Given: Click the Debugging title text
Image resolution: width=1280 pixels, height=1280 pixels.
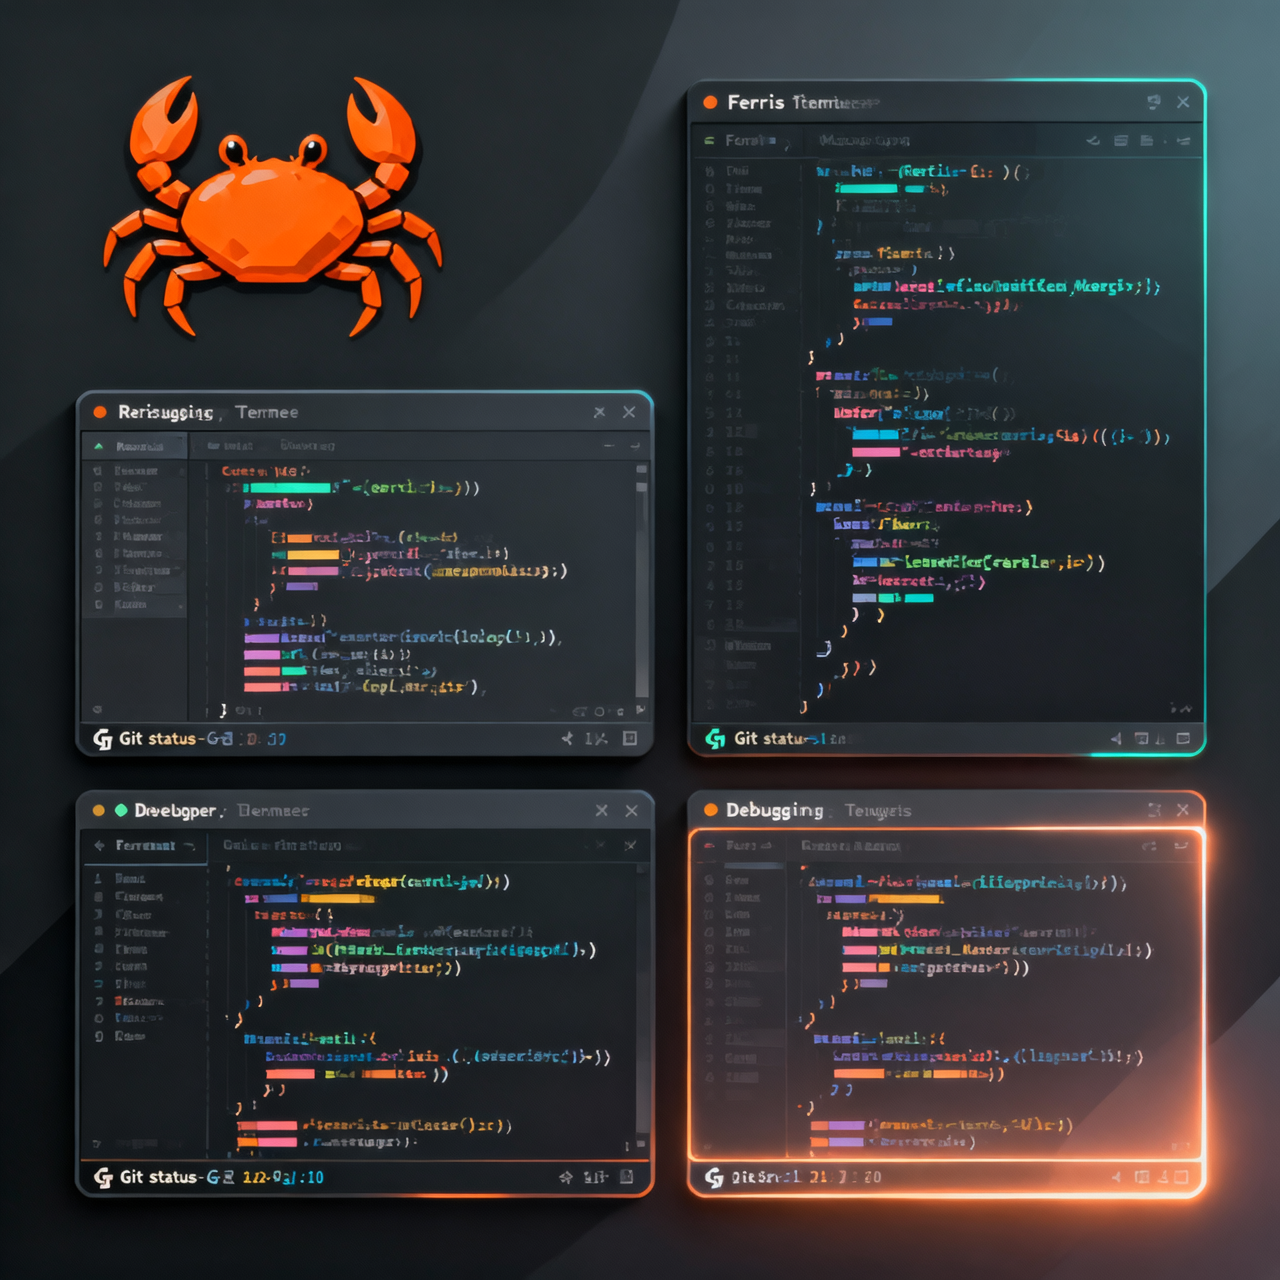Looking at the screenshot, I should click(x=775, y=810).
